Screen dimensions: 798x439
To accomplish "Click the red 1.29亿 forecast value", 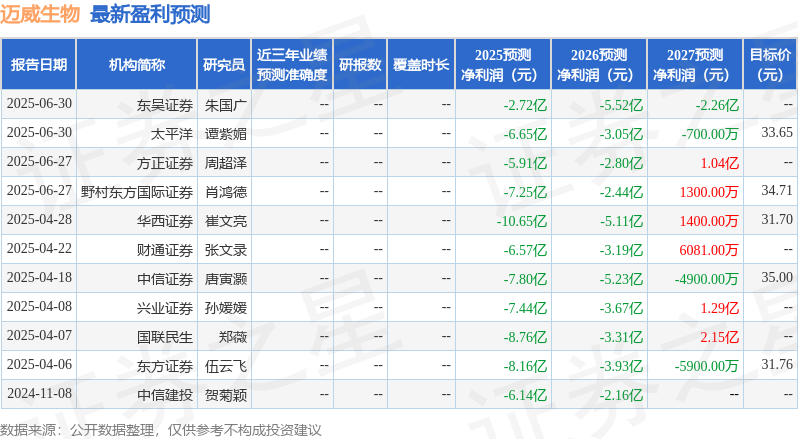I will tap(720, 308).
